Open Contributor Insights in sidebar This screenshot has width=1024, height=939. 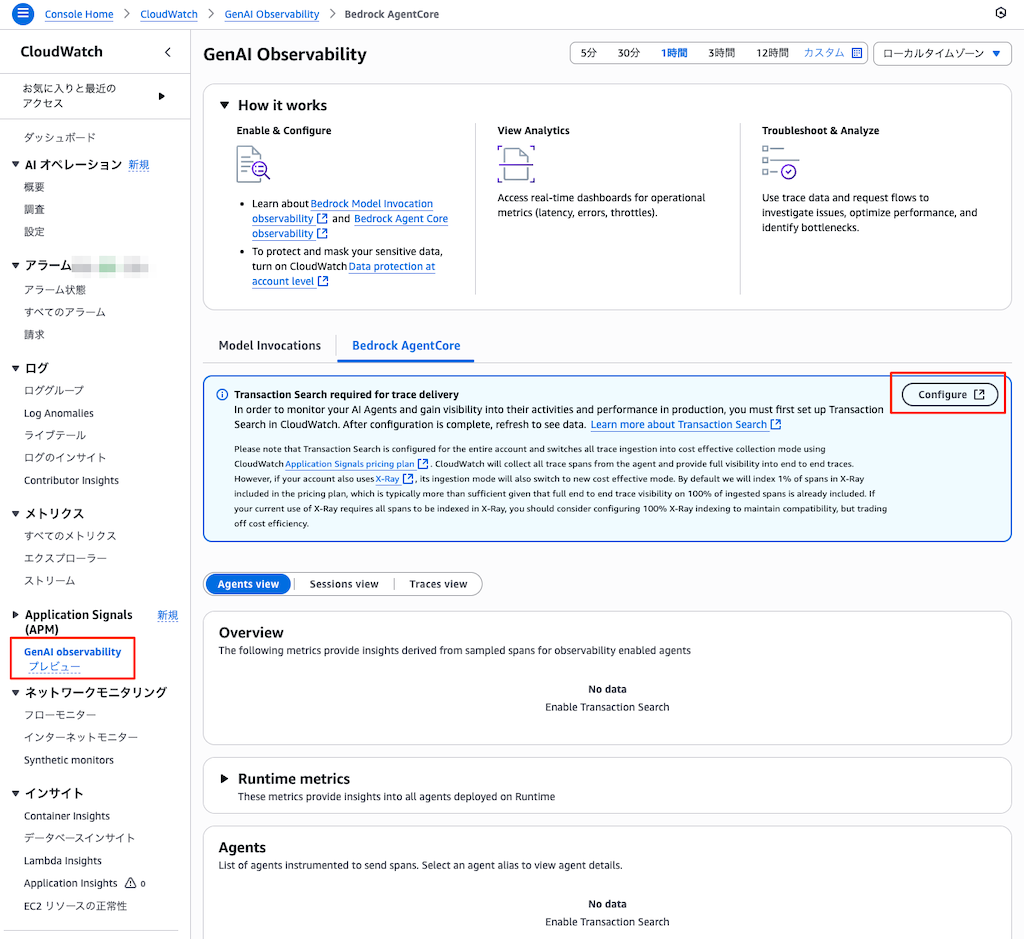tap(71, 480)
